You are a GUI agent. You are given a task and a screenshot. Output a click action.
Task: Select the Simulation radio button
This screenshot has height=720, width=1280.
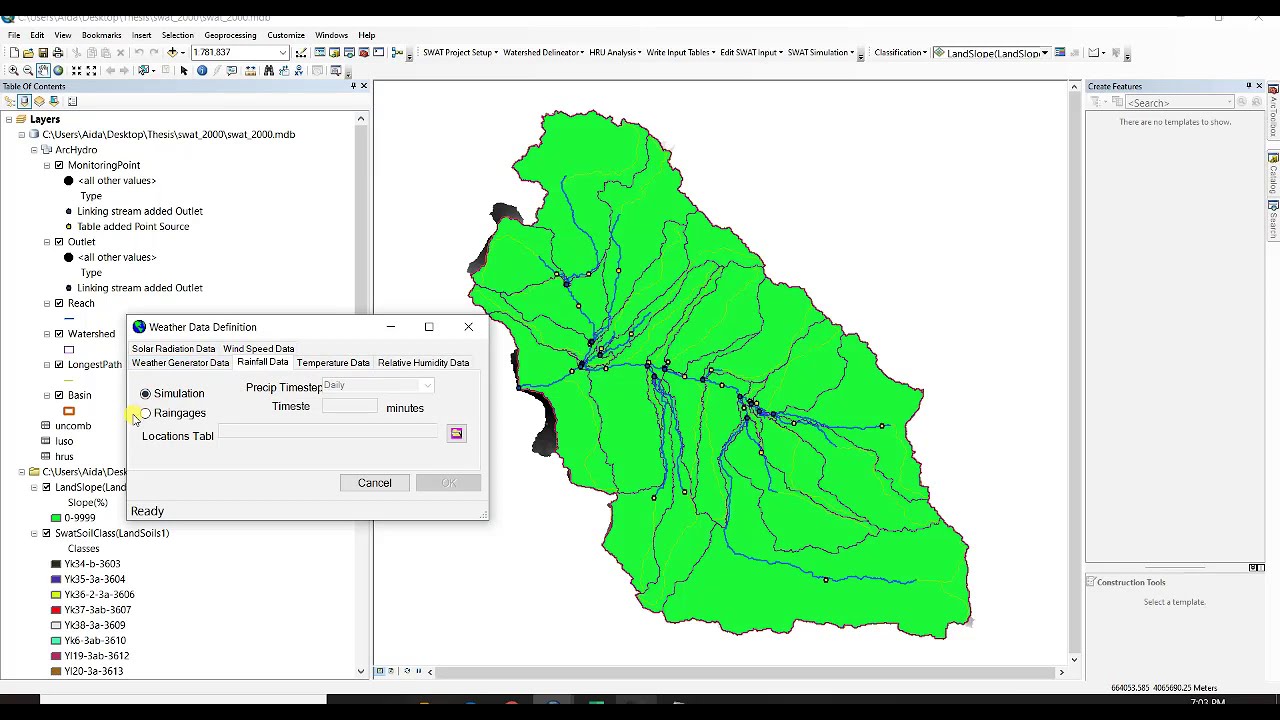(146, 394)
